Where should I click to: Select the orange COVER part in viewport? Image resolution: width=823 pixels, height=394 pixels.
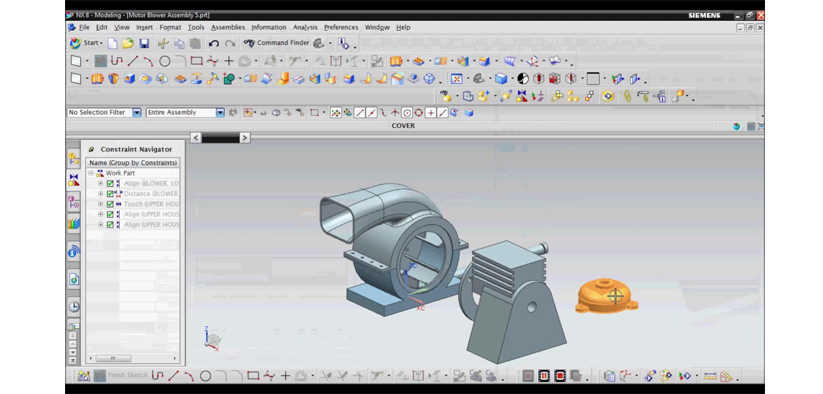pyautogui.click(x=606, y=297)
